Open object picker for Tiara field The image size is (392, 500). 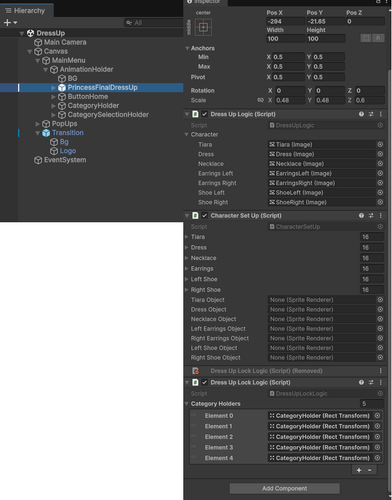[x=380, y=145]
